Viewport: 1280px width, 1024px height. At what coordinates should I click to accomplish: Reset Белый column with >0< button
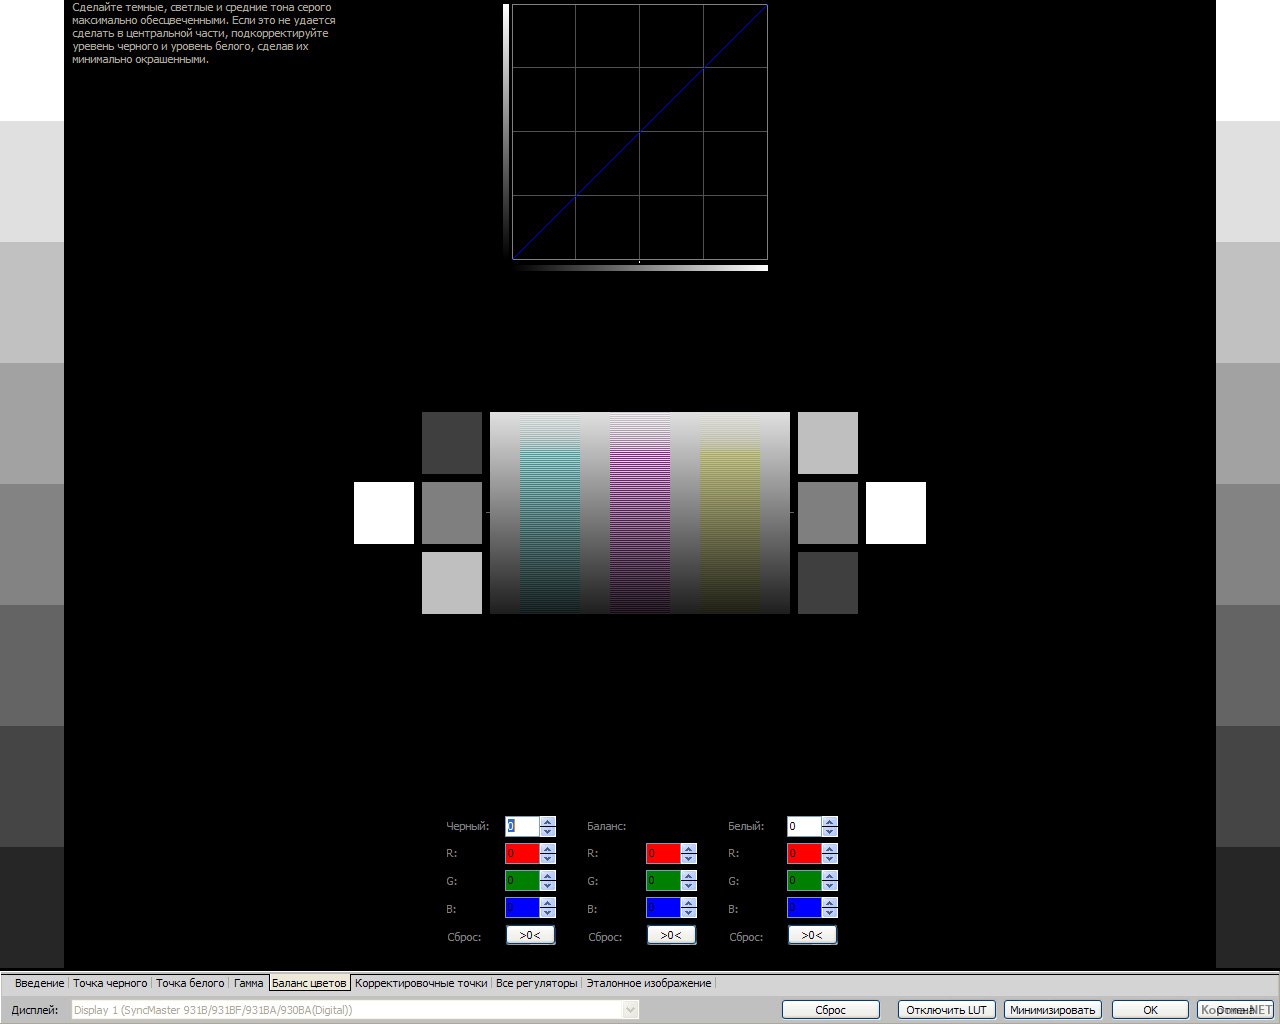coord(812,935)
